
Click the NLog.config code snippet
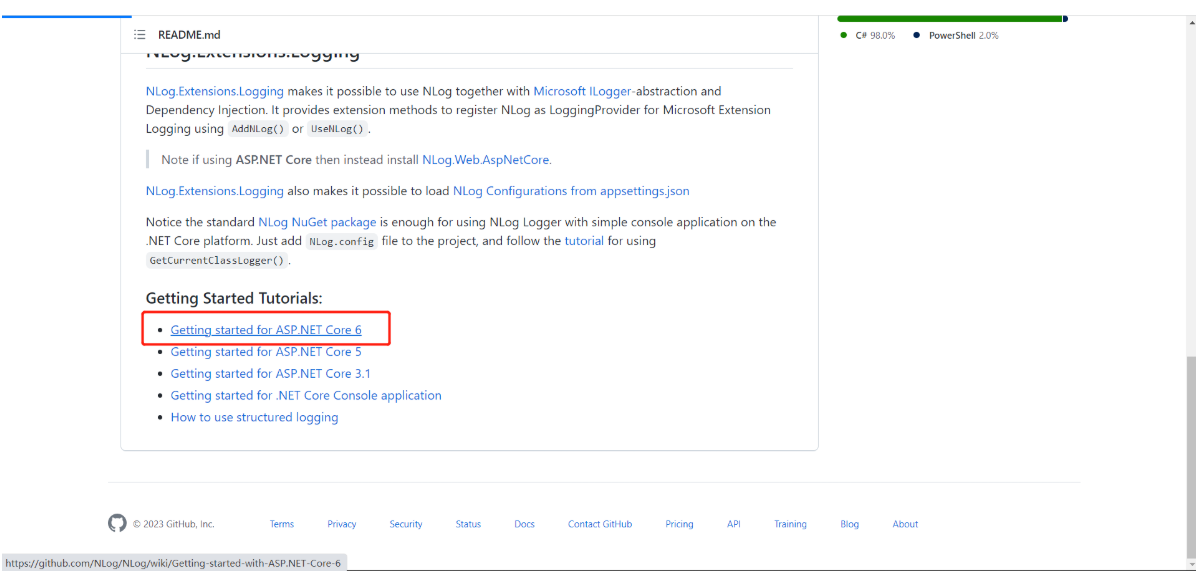click(342, 242)
